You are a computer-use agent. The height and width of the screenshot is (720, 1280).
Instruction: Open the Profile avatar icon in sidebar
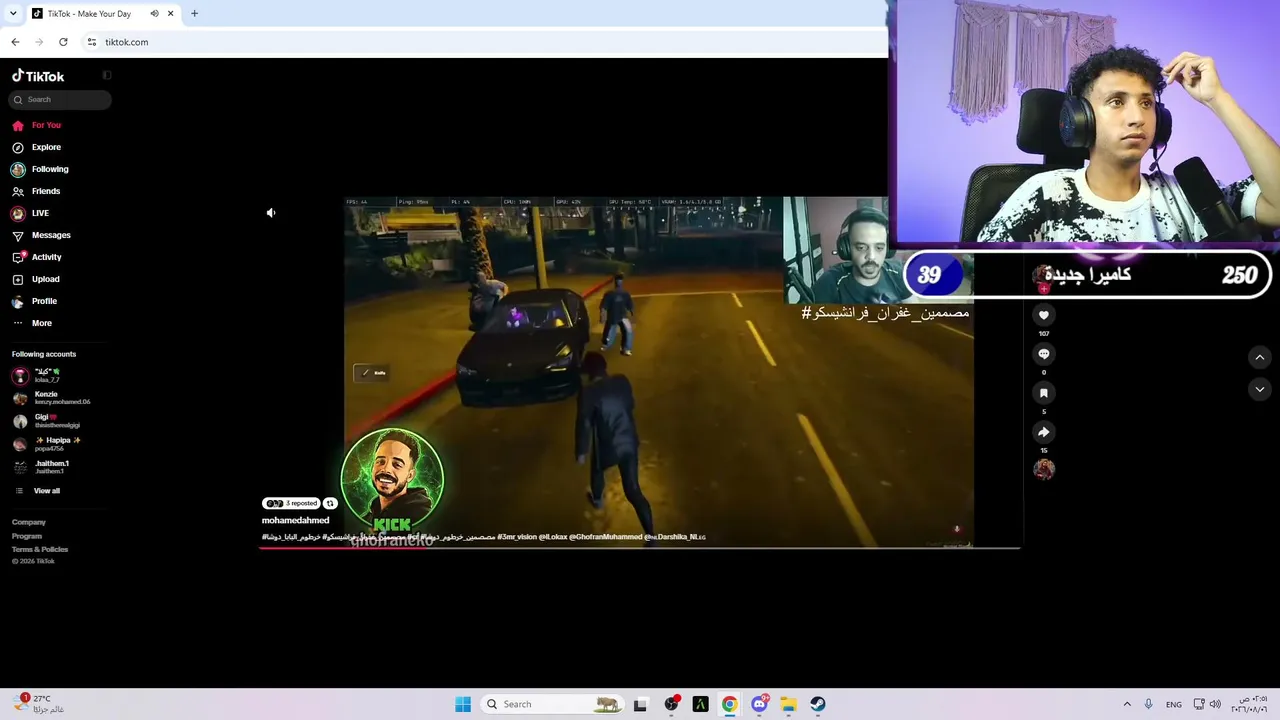tap(18, 301)
